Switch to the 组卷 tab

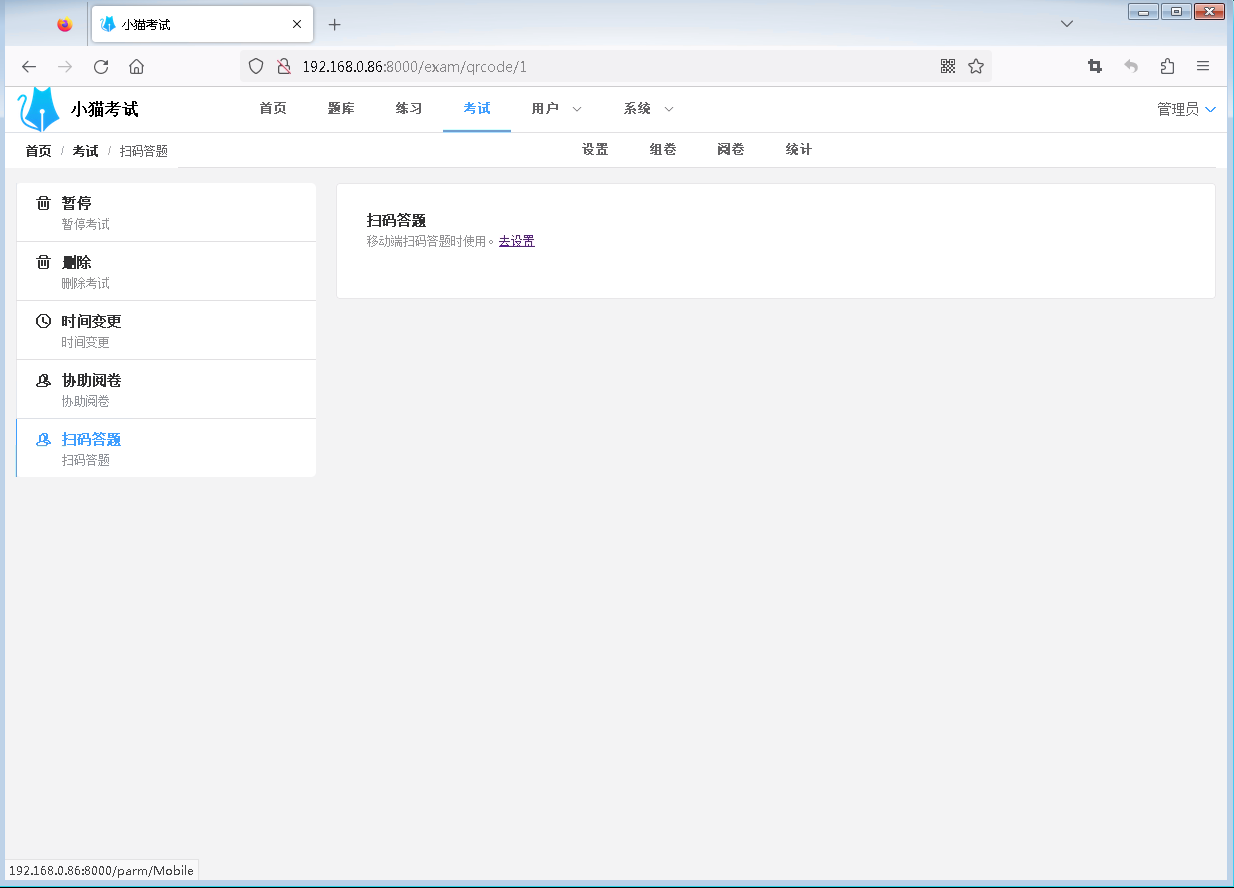[x=663, y=149]
